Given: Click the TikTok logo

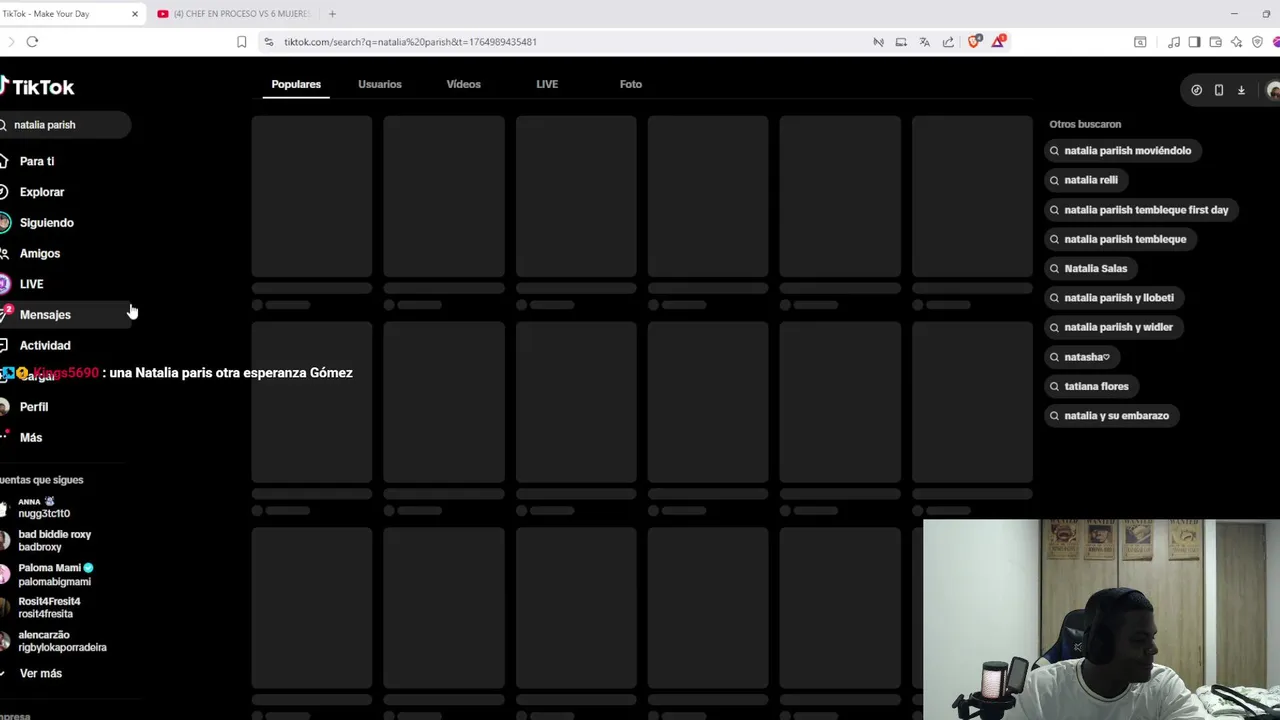Looking at the screenshot, I should [x=37, y=87].
